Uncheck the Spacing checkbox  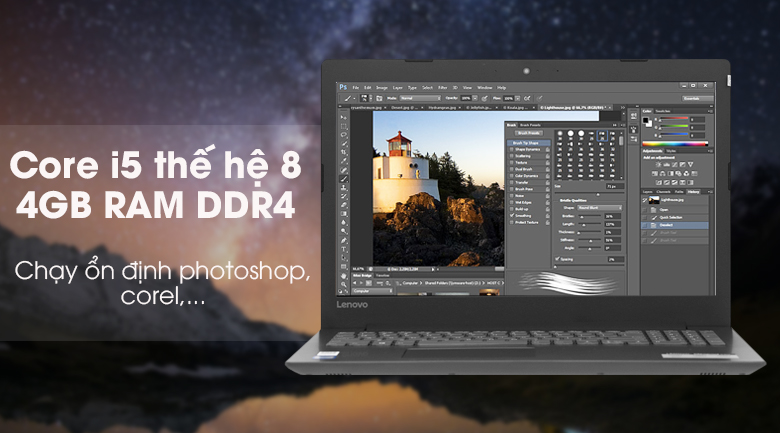pos(557,259)
